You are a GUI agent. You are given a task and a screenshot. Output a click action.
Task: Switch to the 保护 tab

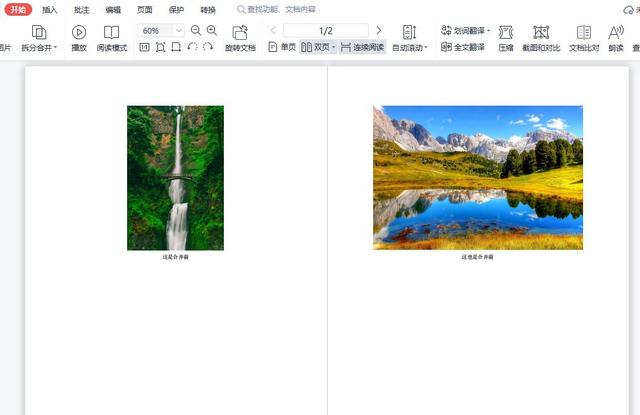(x=176, y=10)
